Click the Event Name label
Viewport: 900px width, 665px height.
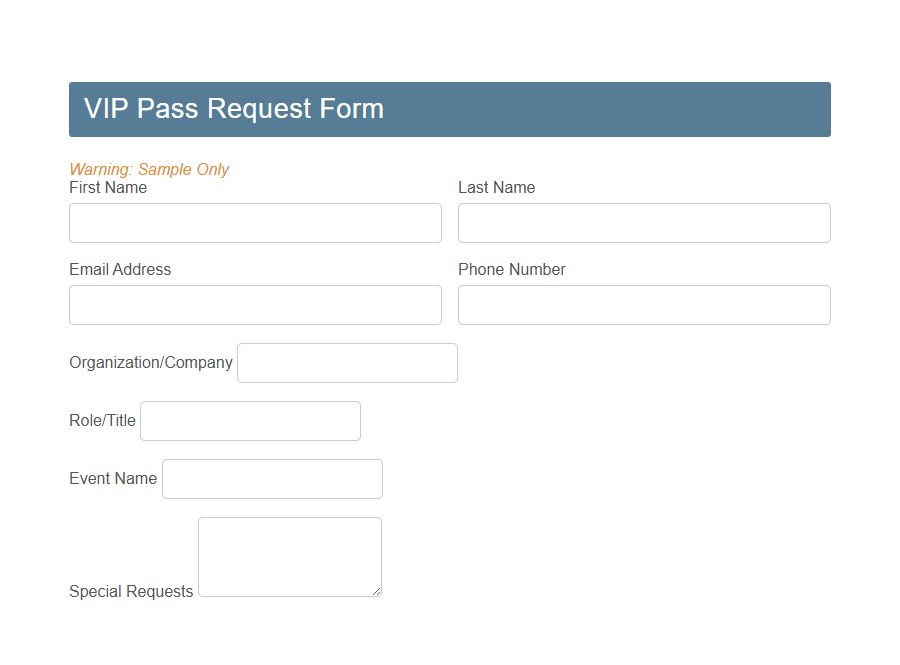click(x=113, y=478)
